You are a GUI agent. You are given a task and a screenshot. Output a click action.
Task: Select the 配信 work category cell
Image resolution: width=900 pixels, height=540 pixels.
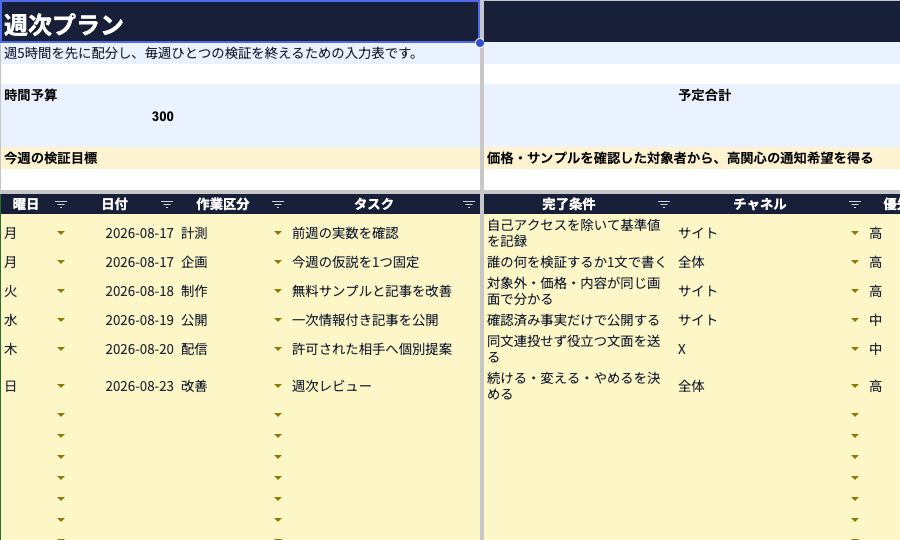232,349
